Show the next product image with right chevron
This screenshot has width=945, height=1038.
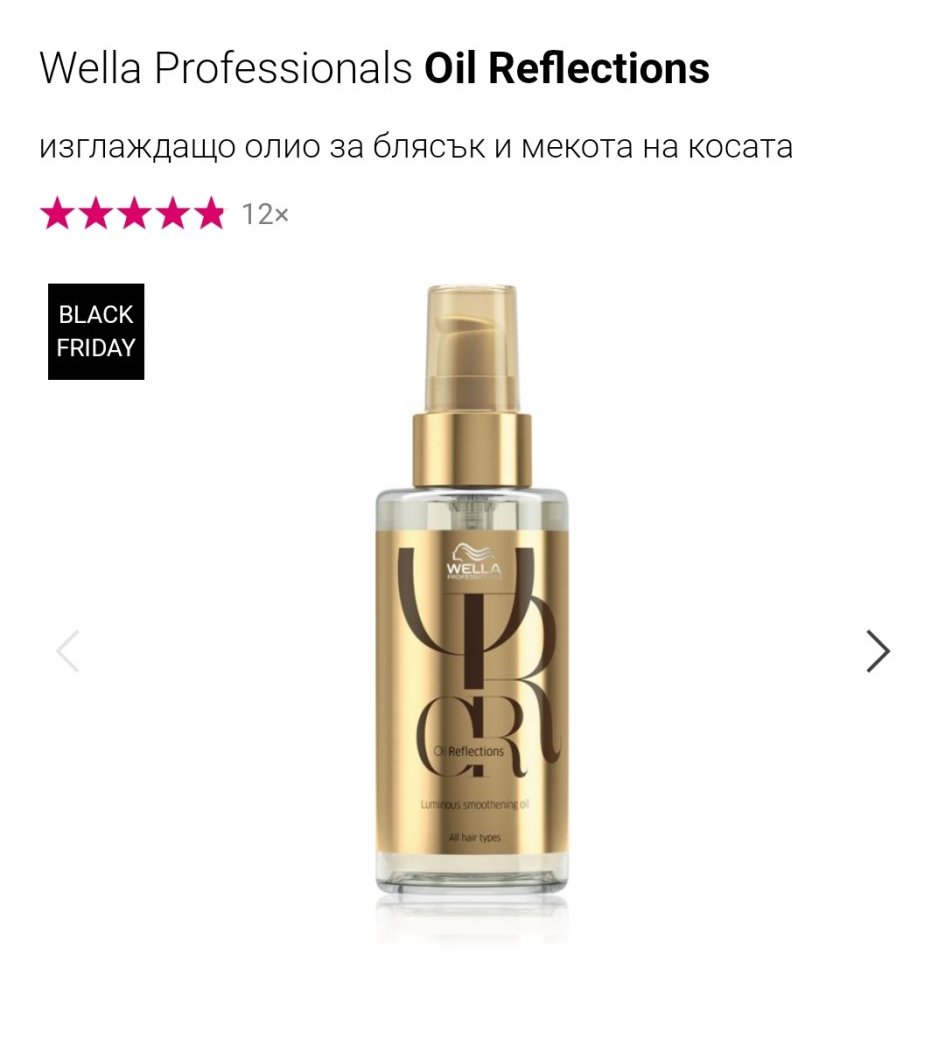878,651
